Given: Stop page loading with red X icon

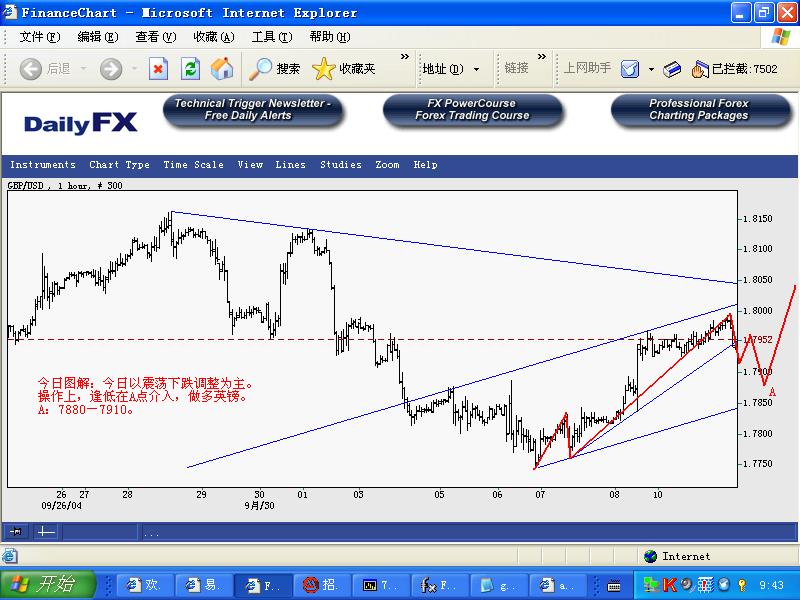Looking at the screenshot, I should (158, 68).
